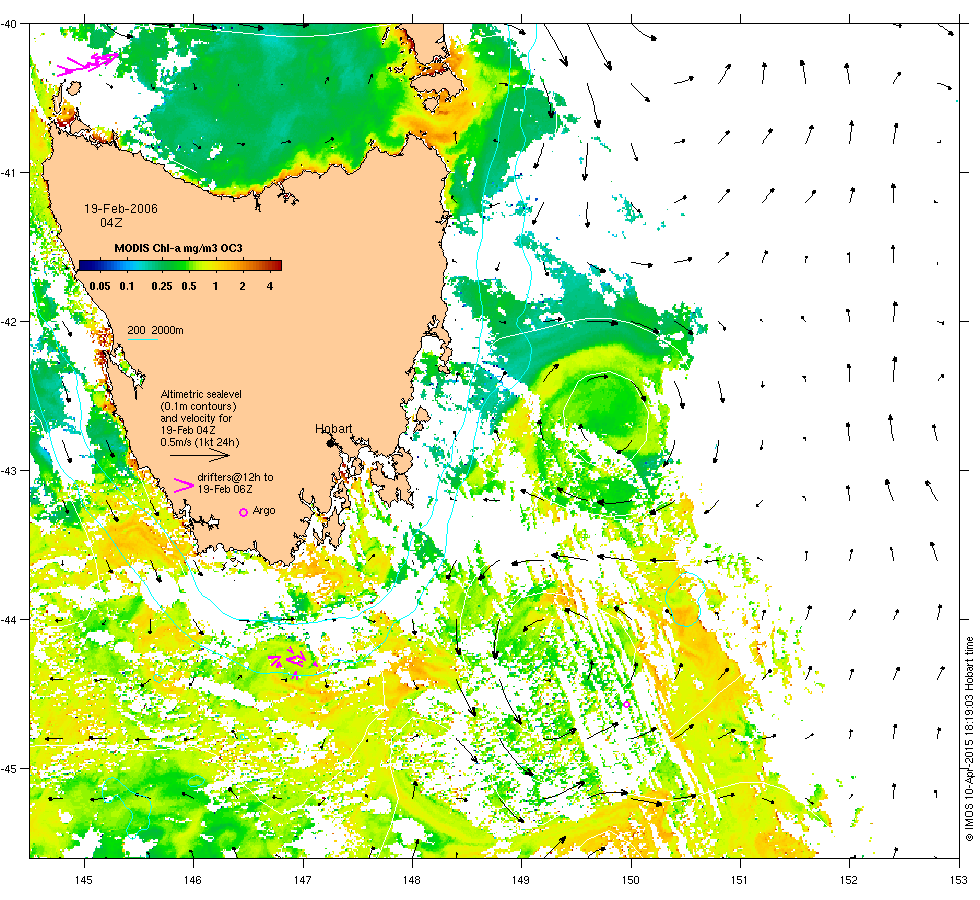Click the '-42' latitude axis label

9,322
